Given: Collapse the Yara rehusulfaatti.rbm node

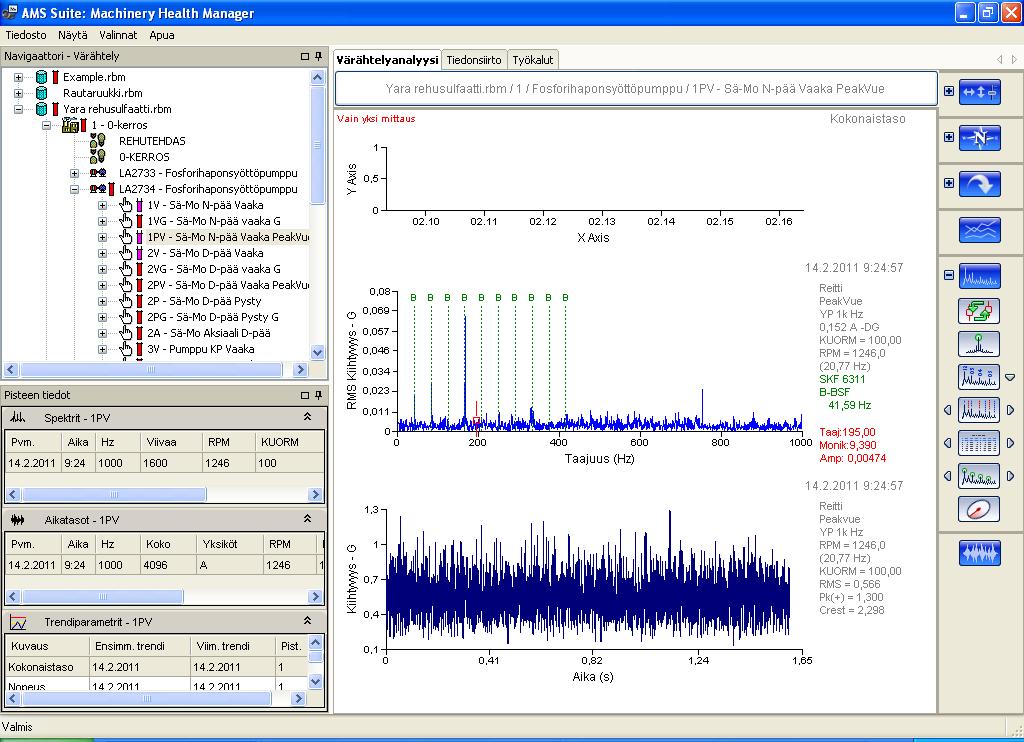Looking at the screenshot, I should click(x=18, y=109).
